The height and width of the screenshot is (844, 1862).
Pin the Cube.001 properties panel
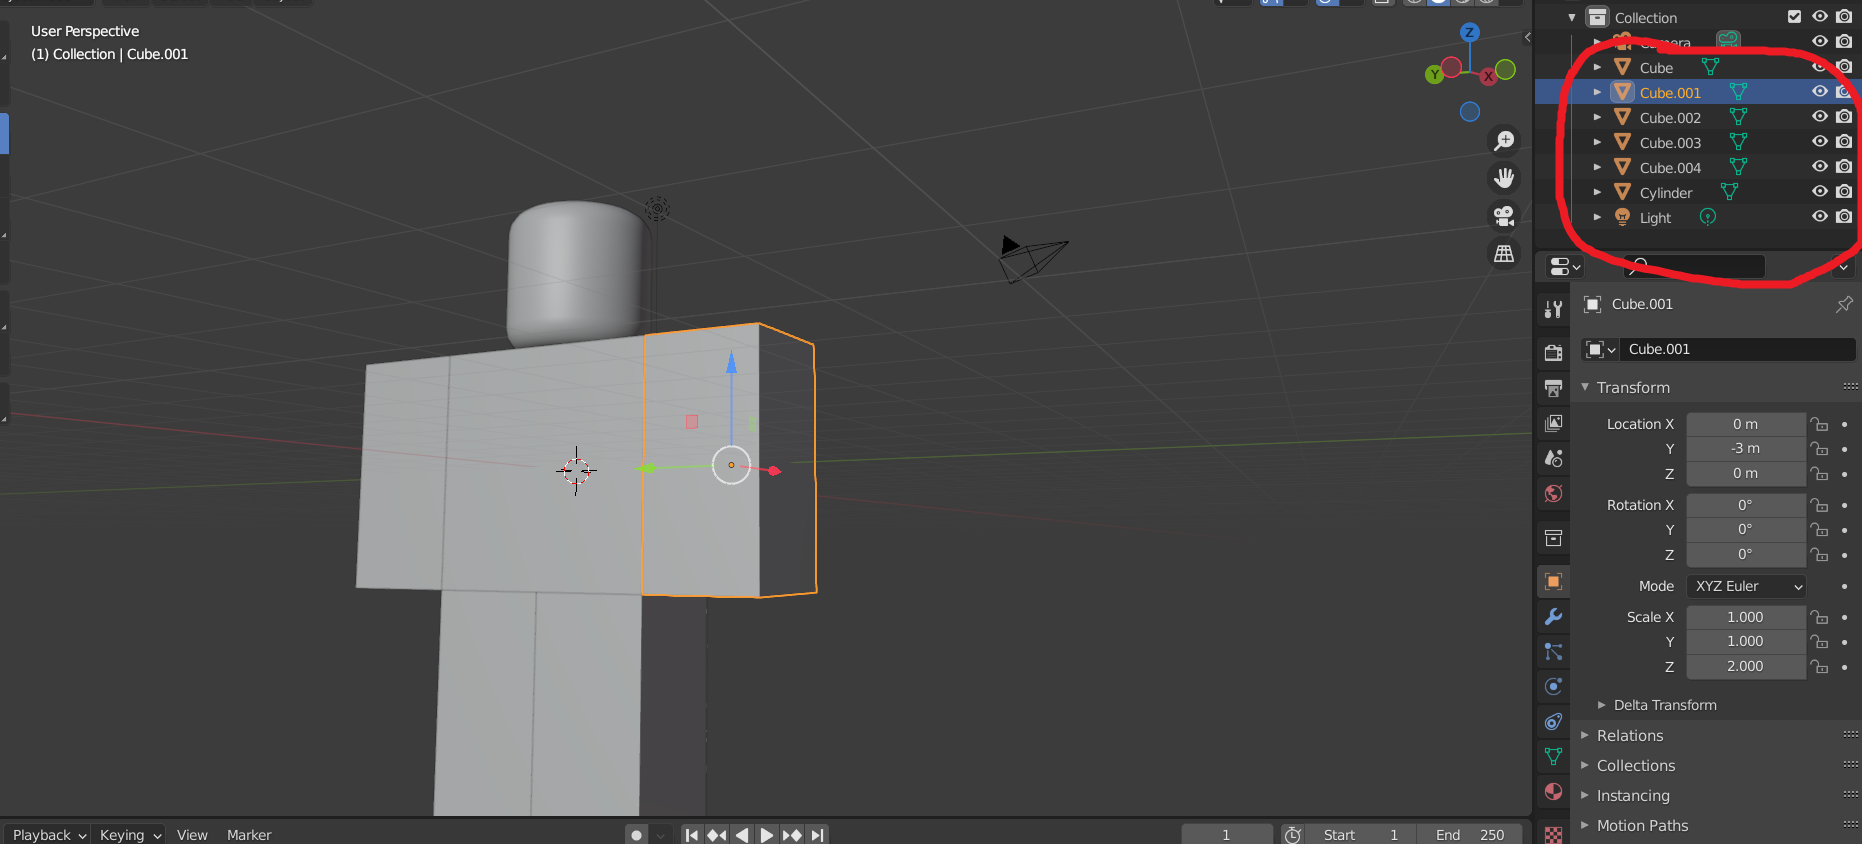(1844, 304)
